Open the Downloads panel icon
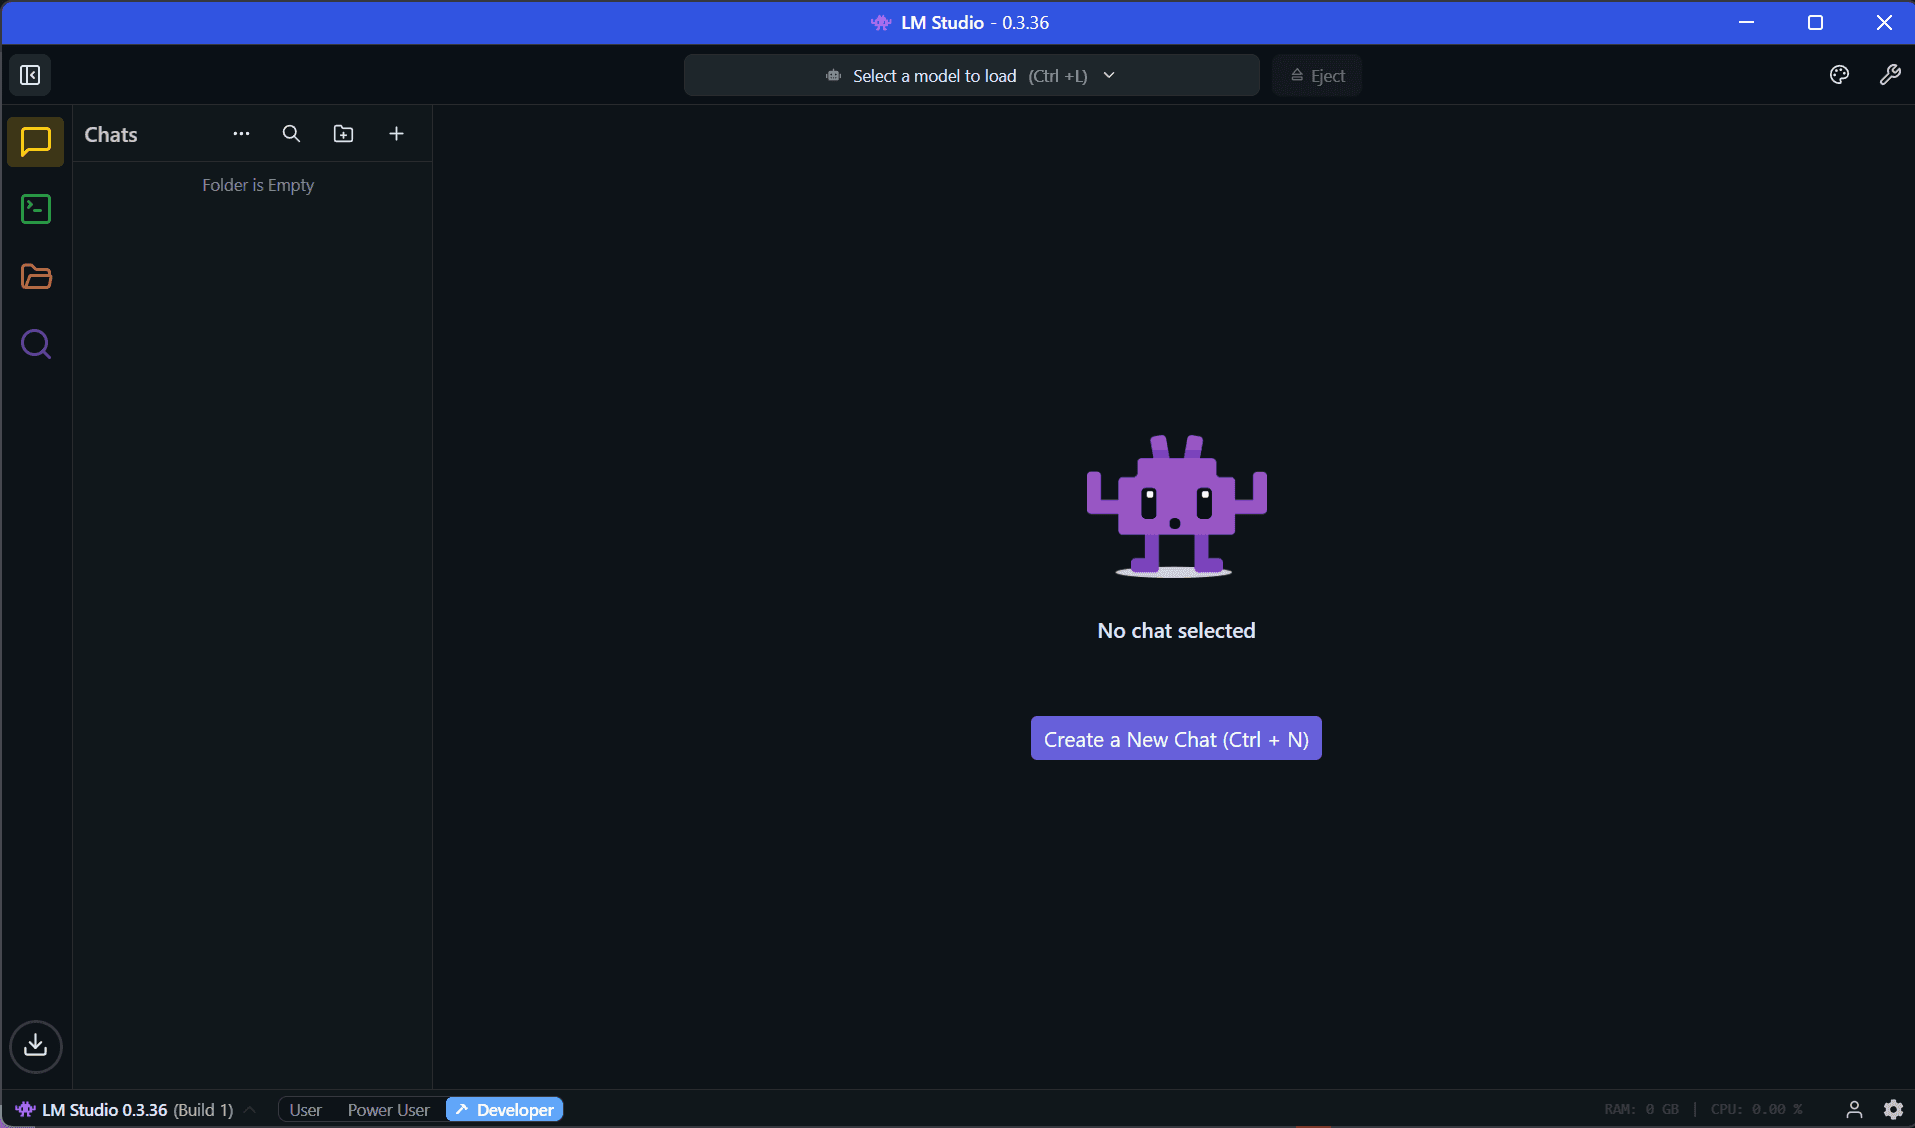The height and width of the screenshot is (1128, 1915). pos(36,1046)
